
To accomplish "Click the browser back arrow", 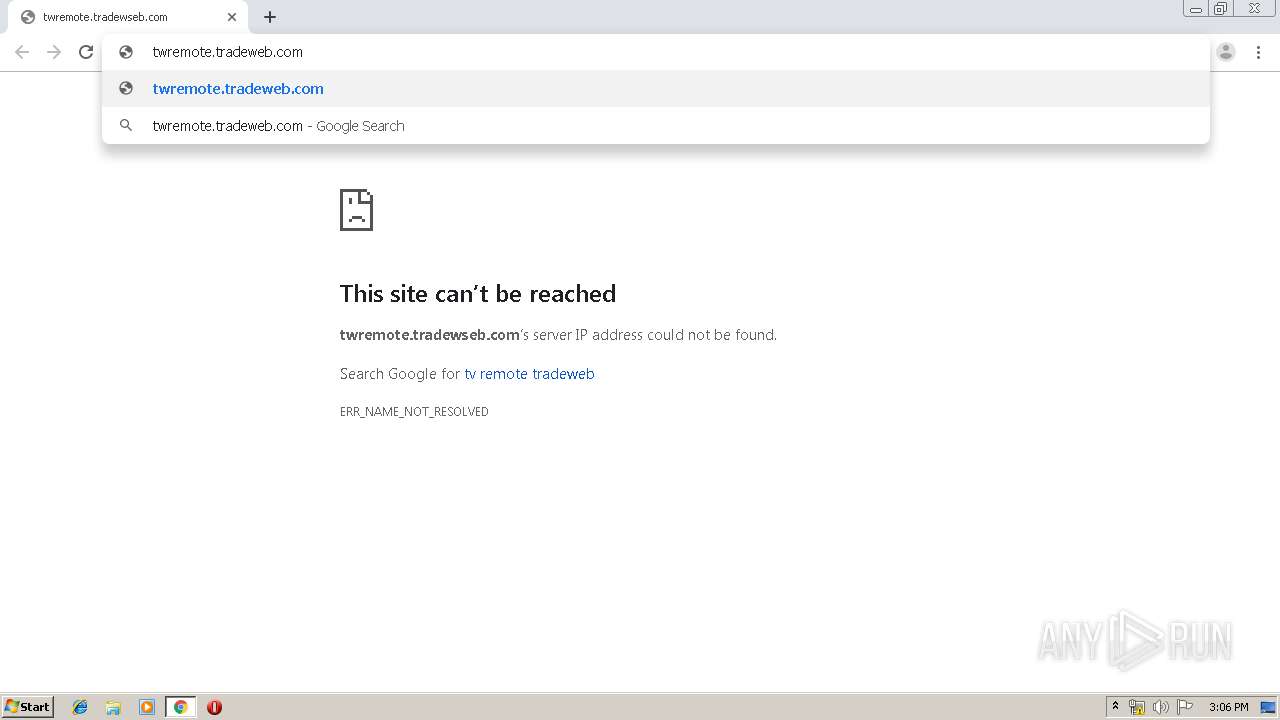I will 22,52.
